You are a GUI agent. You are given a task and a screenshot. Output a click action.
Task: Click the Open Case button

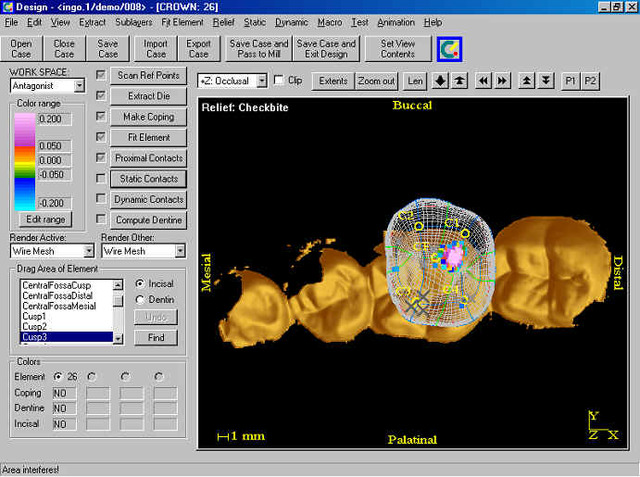[21, 49]
